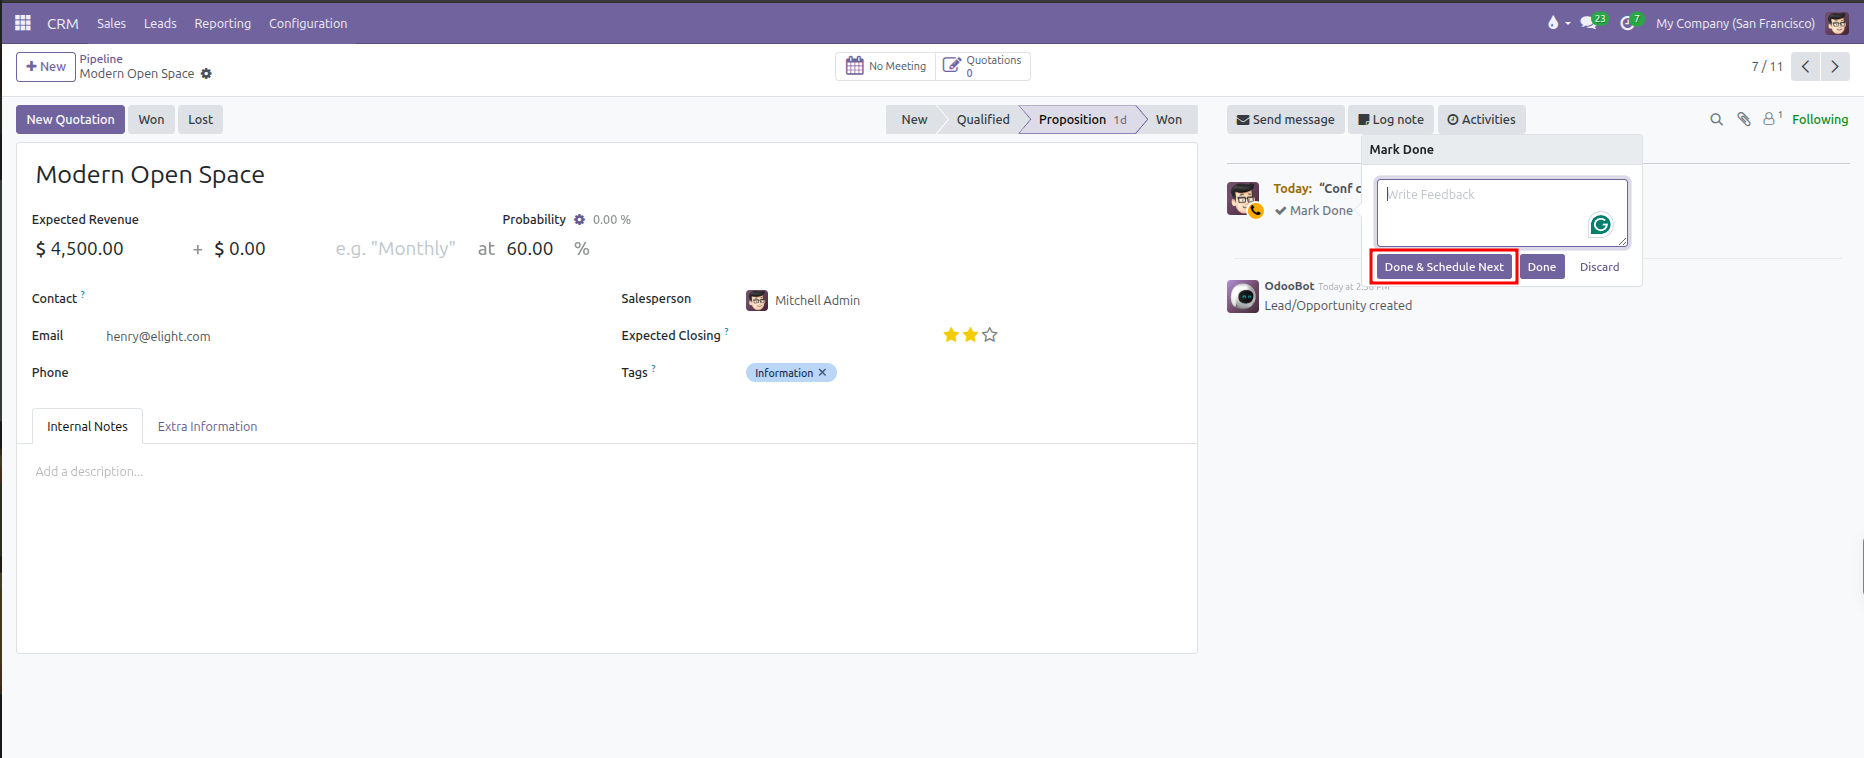Click the Mark Done link on activity
Viewport: 1864px width, 758px height.
coord(1314,211)
